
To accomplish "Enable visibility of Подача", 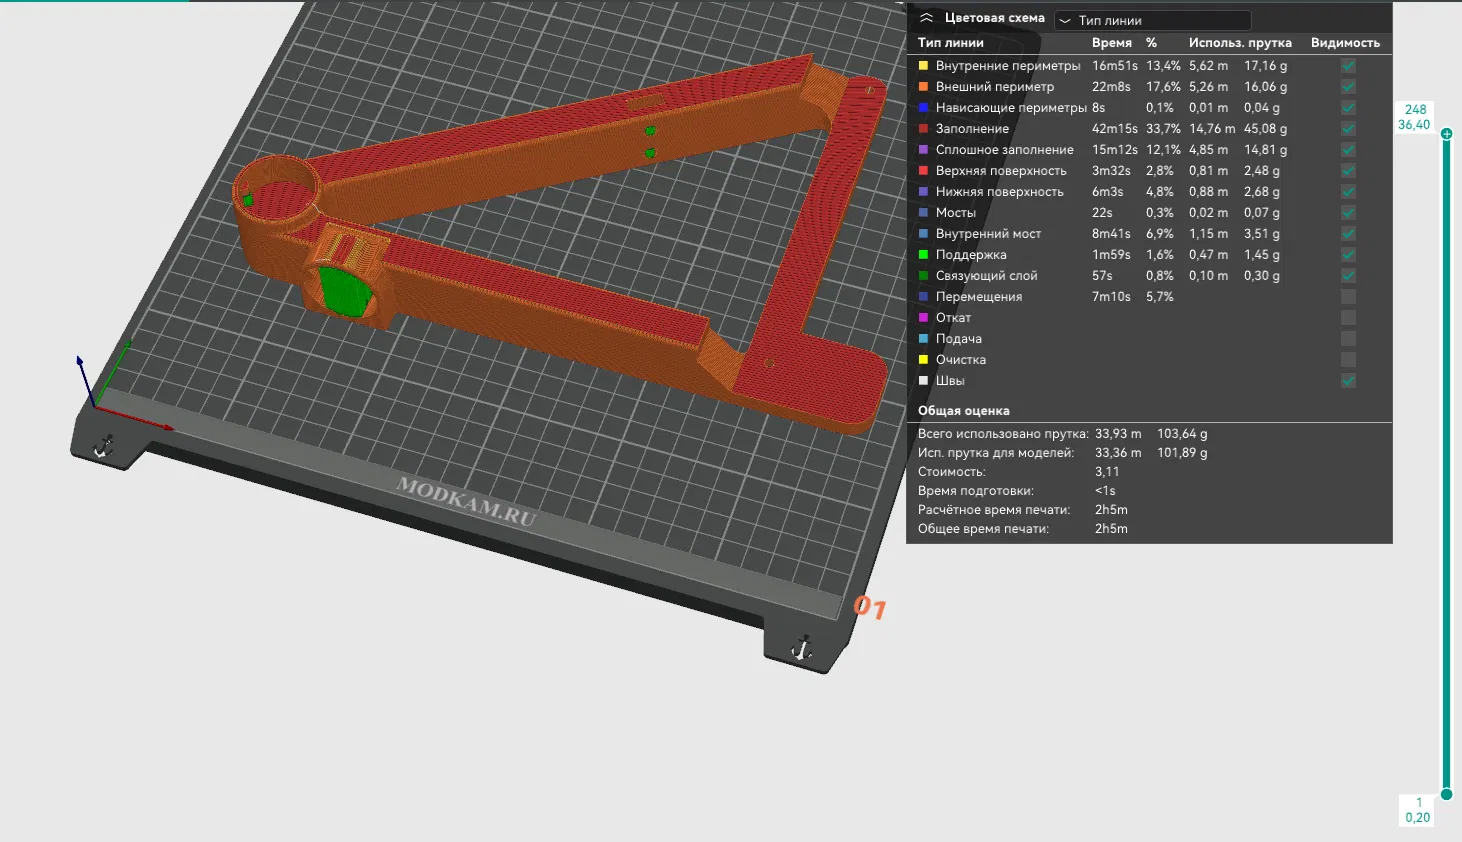I will point(1349,339).
